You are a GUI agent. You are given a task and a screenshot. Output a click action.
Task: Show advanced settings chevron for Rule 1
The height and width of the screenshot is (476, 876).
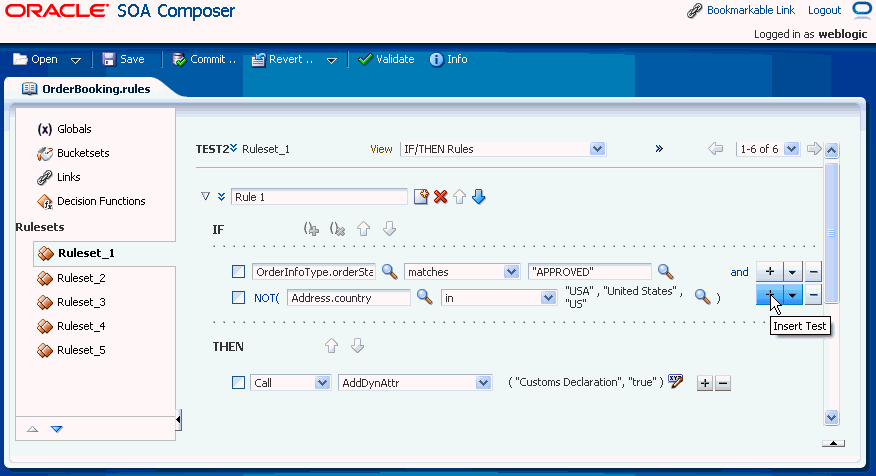click(x=221, y=197)
